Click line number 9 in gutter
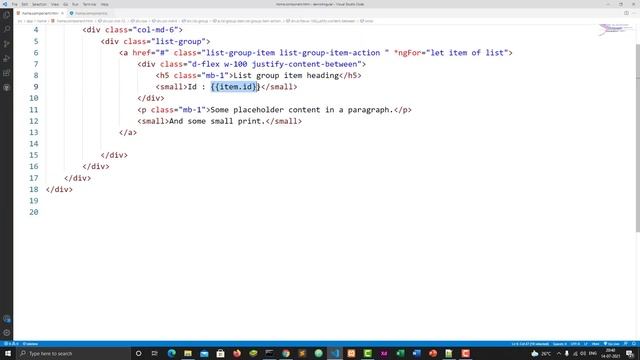Image resolution: width=640 pixels, height=360 pixels. tap(36, 87)
